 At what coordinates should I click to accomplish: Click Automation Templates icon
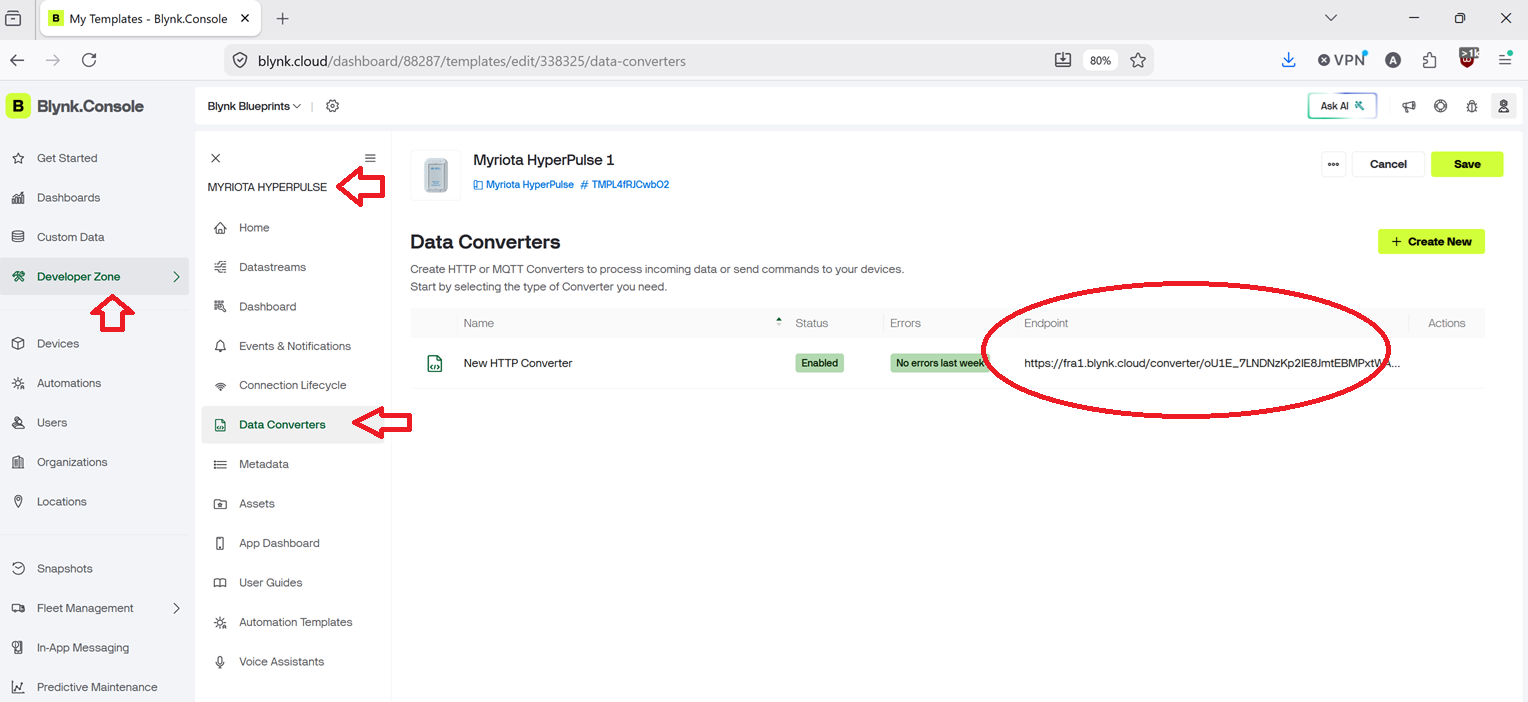(220, 622)
